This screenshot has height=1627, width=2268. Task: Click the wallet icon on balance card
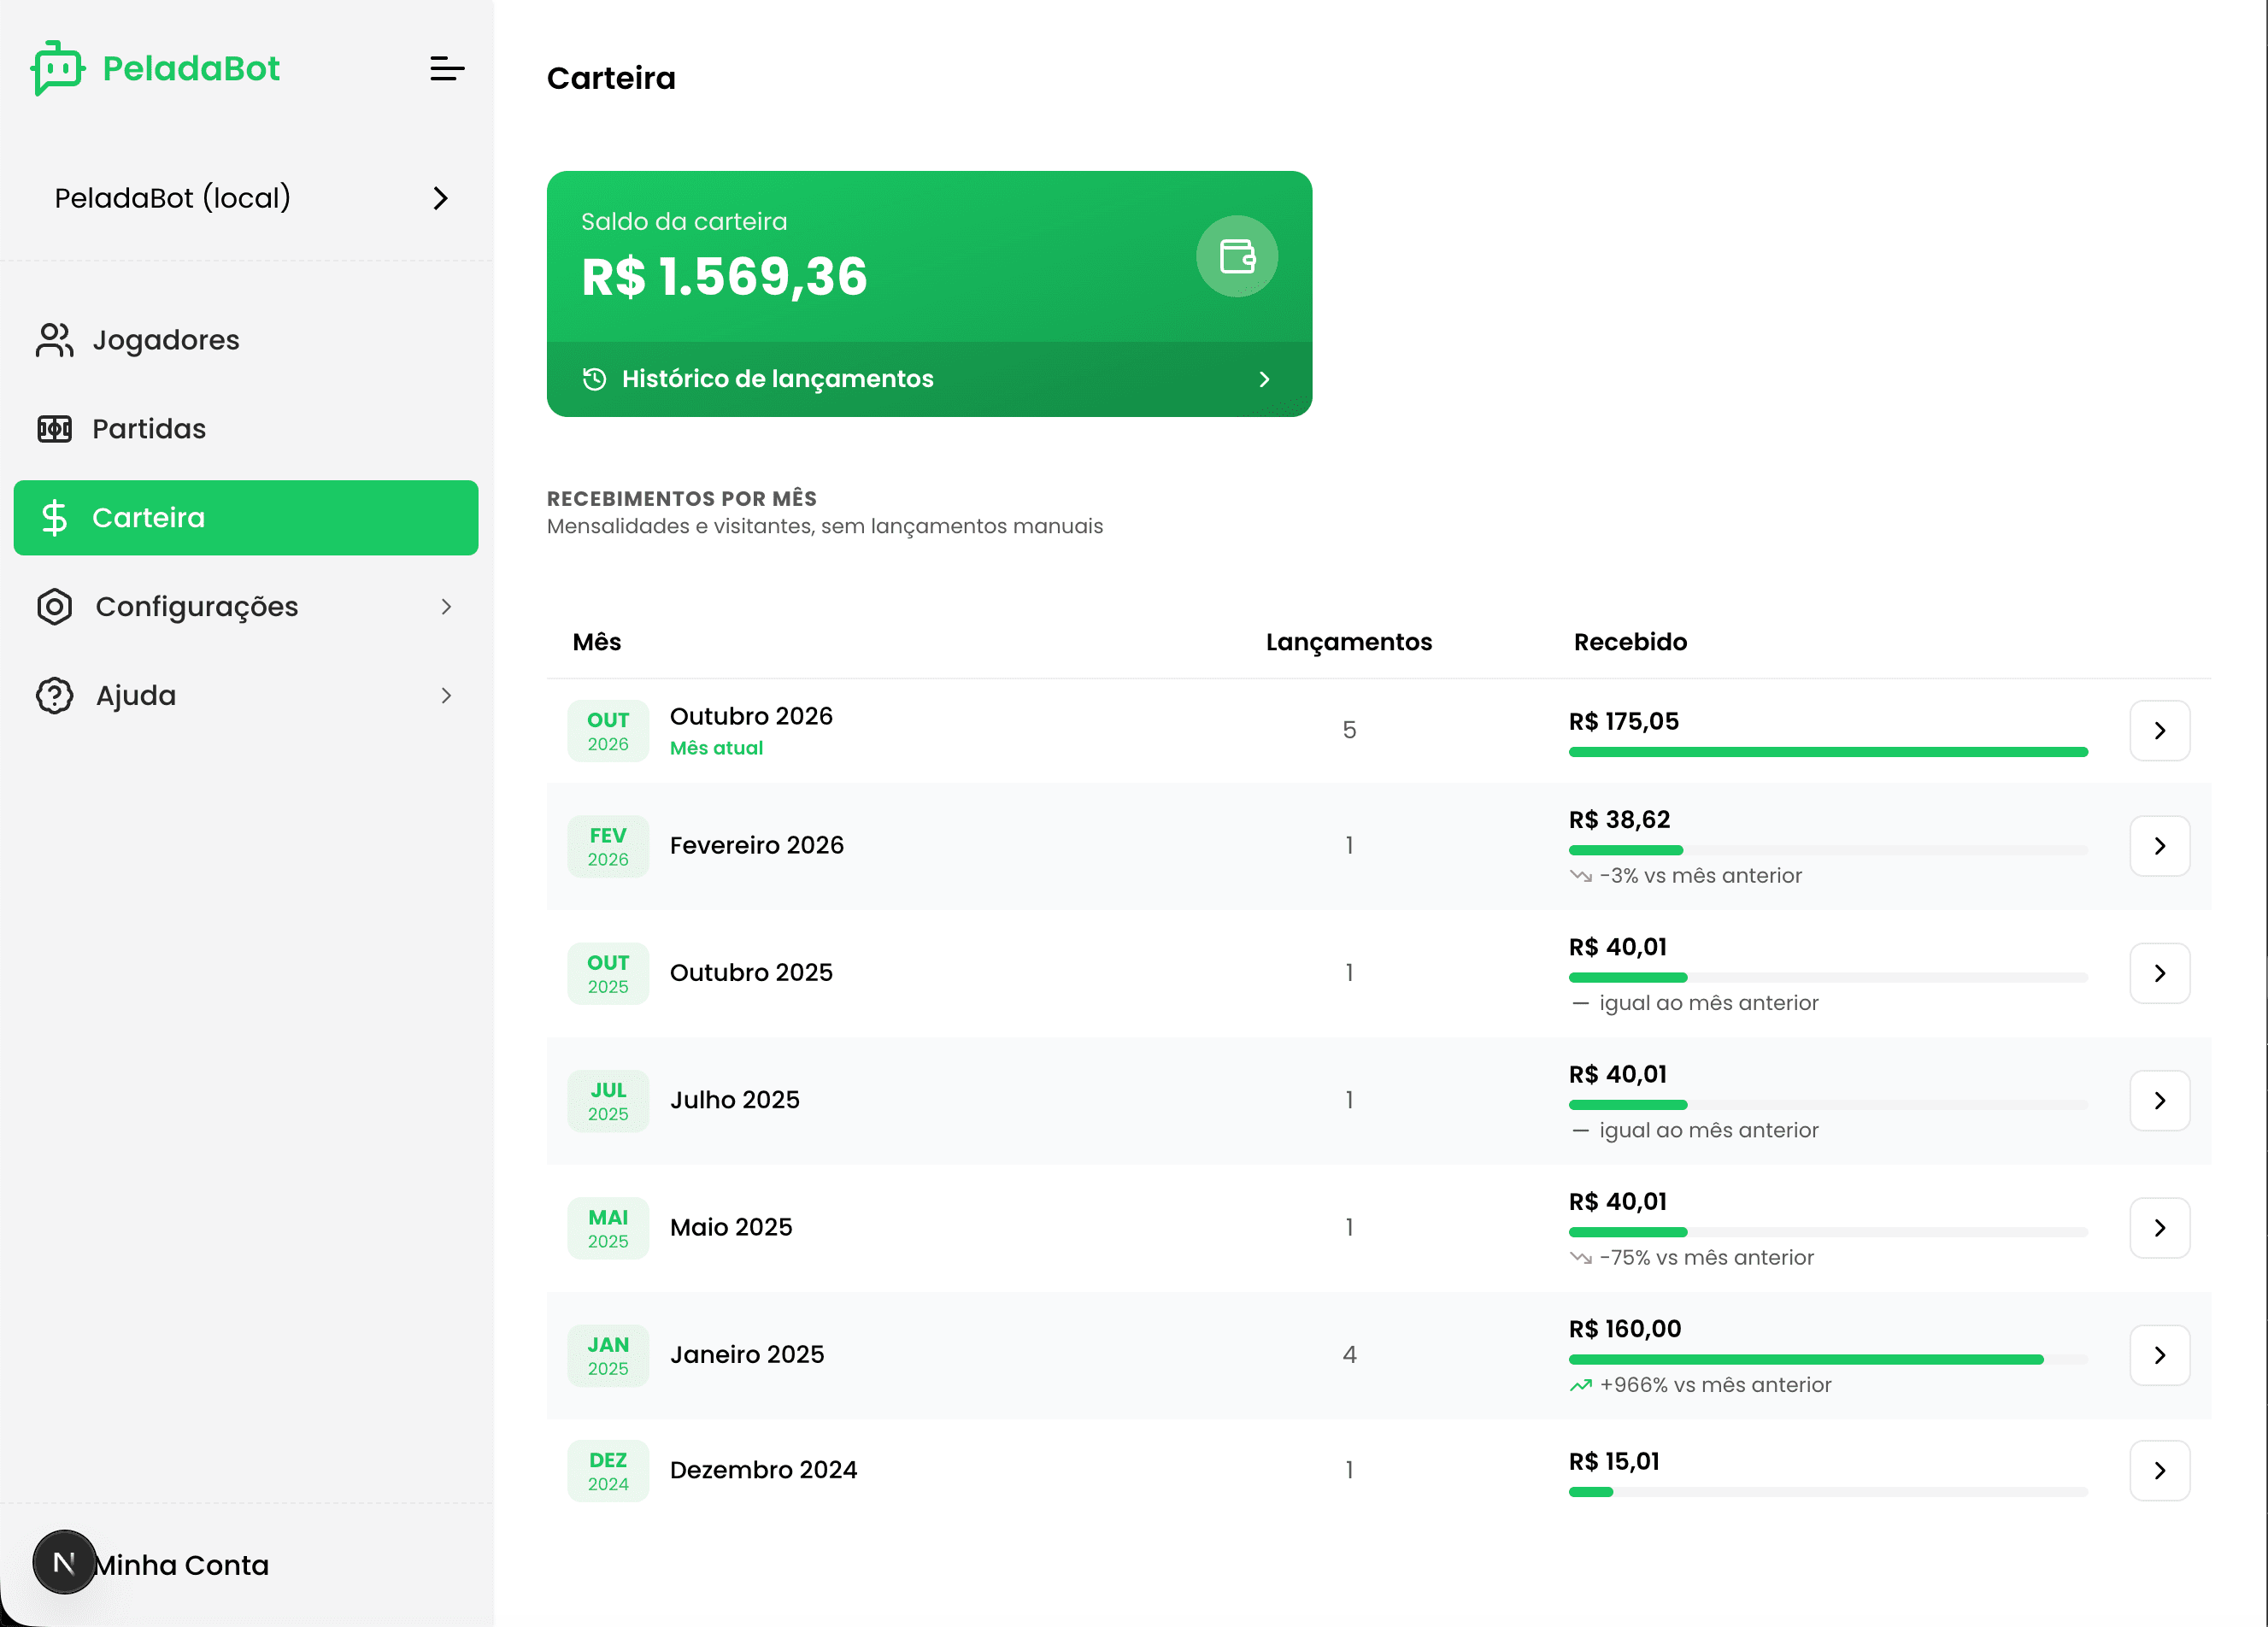1237,256
